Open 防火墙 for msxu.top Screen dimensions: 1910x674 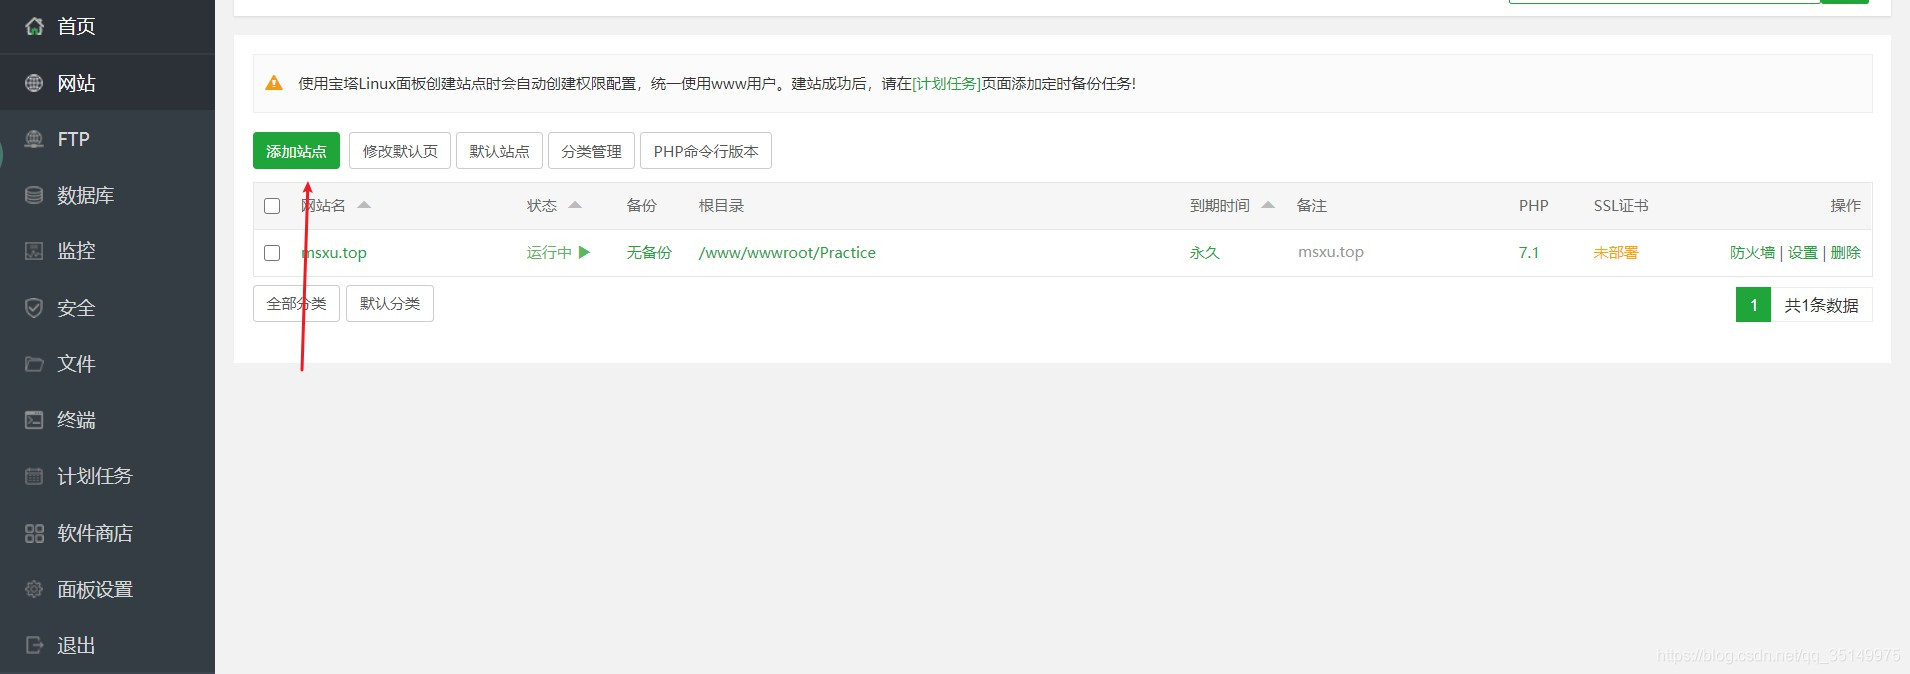1752,252
